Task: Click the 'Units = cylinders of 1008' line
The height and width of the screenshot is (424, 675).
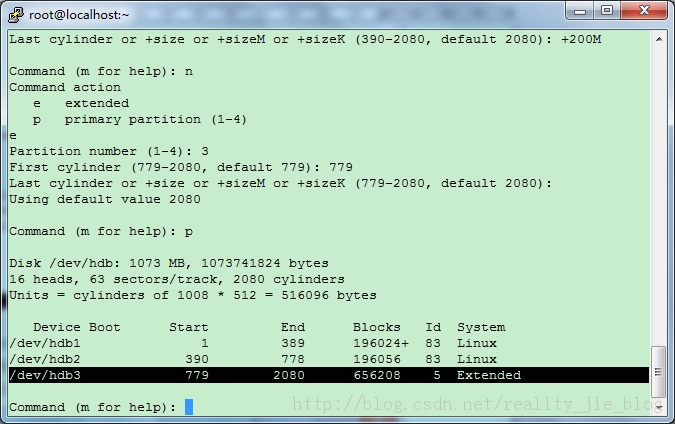Action: tap(193, 295)
